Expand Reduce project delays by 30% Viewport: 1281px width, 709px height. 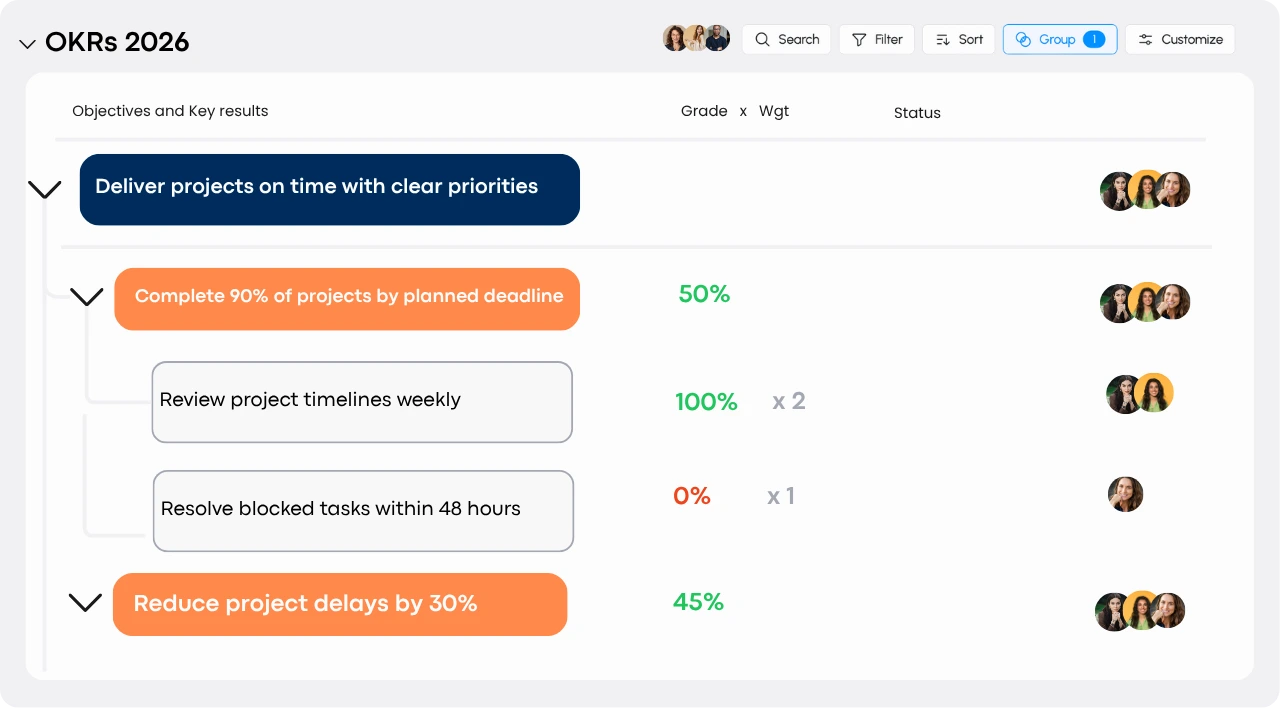click(x=85, y=602)
